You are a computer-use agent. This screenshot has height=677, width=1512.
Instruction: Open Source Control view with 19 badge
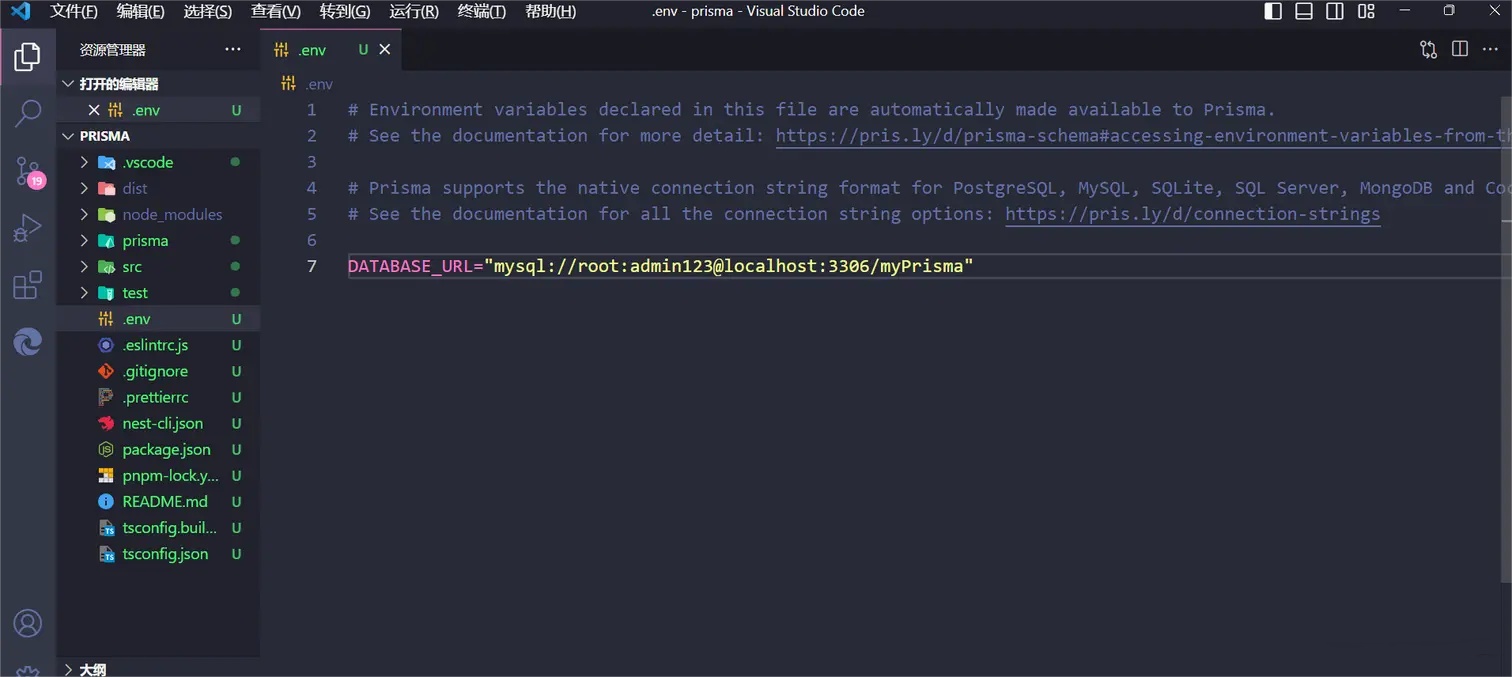coord(28,171)
